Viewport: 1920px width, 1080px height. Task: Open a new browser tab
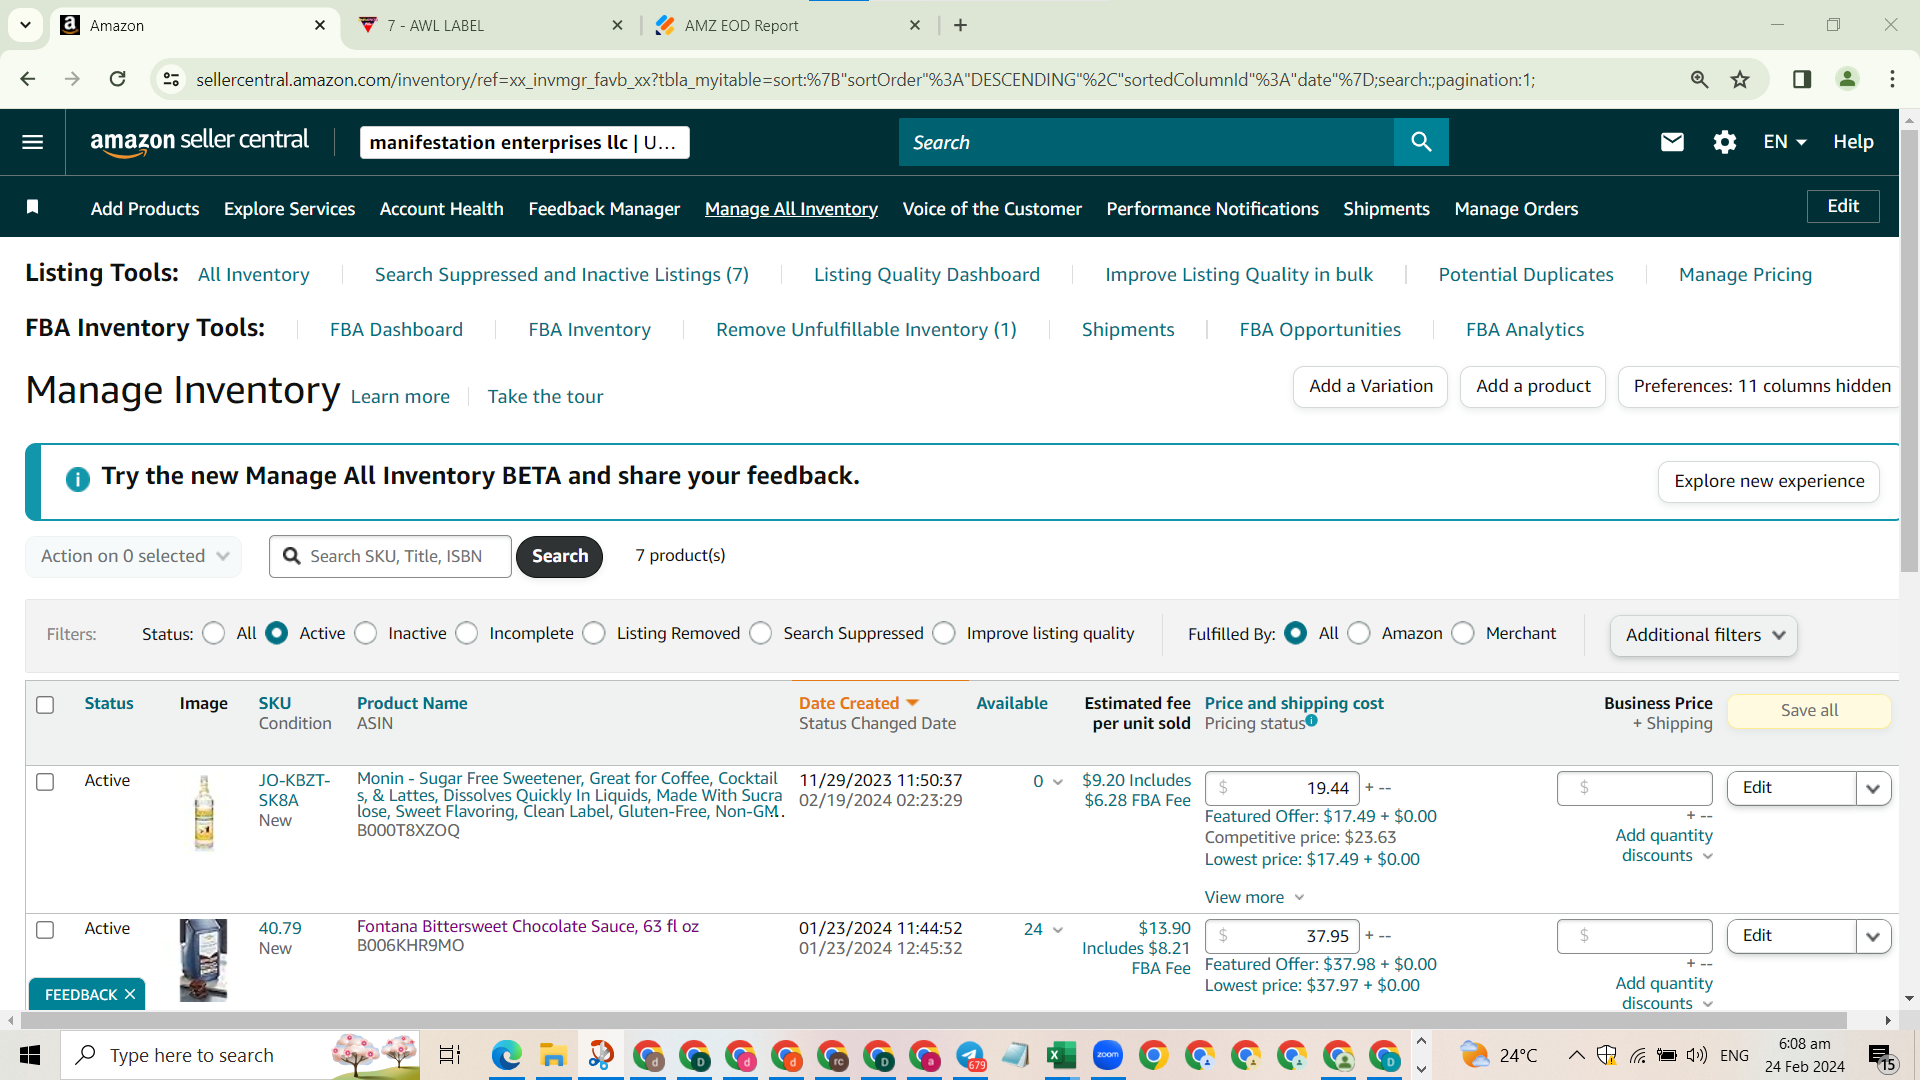(960, 25)
